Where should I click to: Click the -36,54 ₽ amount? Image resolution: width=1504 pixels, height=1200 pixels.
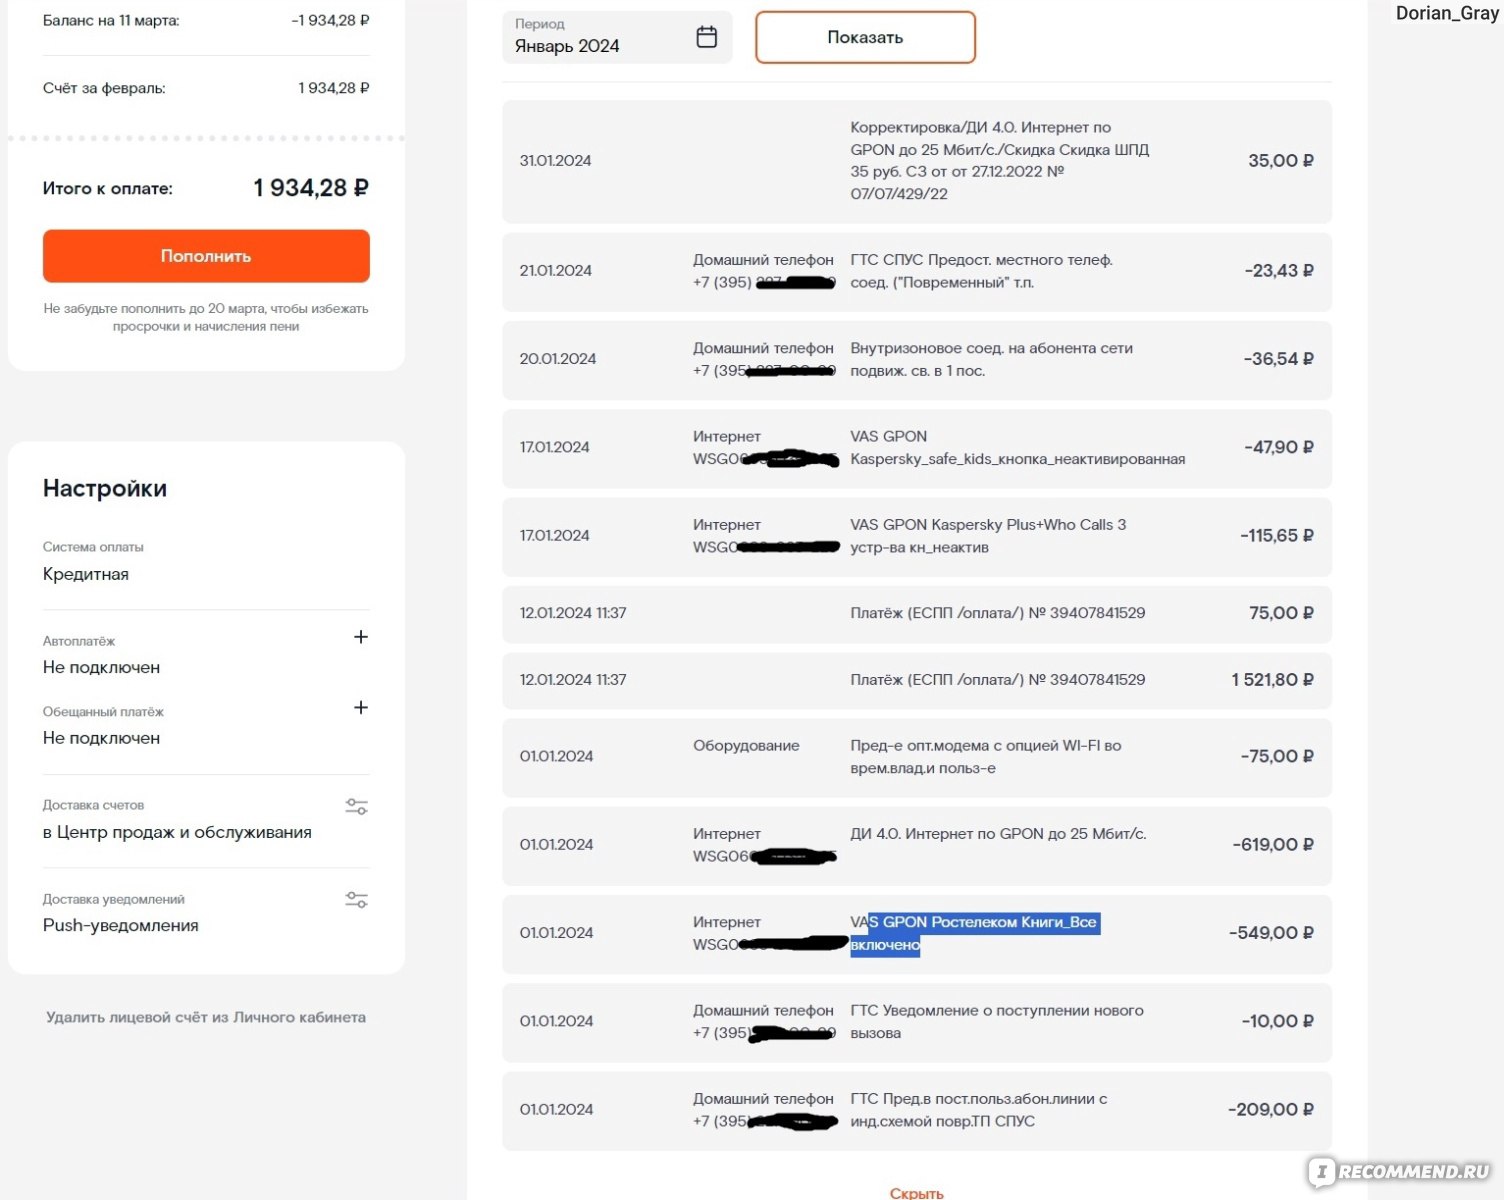coord(1278,359)
